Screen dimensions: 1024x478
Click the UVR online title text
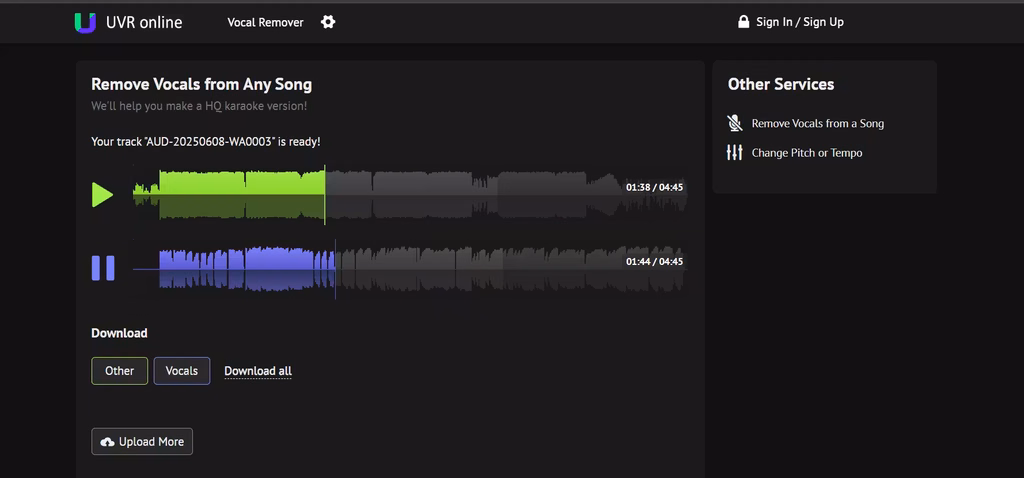point(144,22)
